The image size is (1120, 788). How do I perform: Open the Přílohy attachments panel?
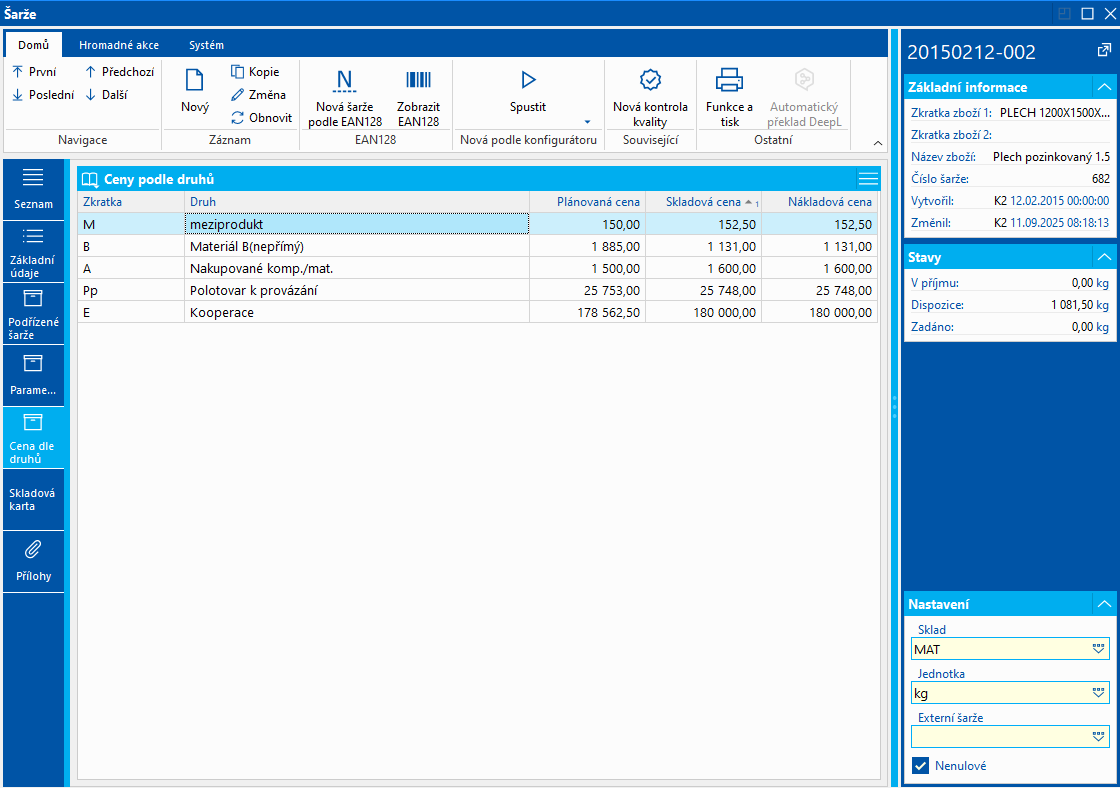click(33, 561)
